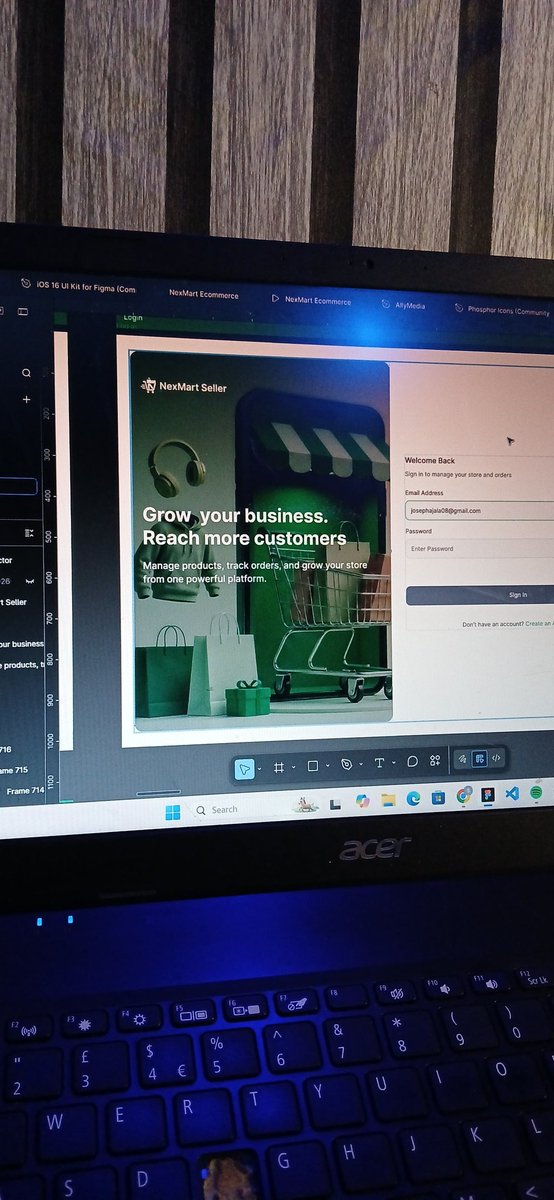Expand shape tools dropdown next to Rectangle

click(327, 766)
